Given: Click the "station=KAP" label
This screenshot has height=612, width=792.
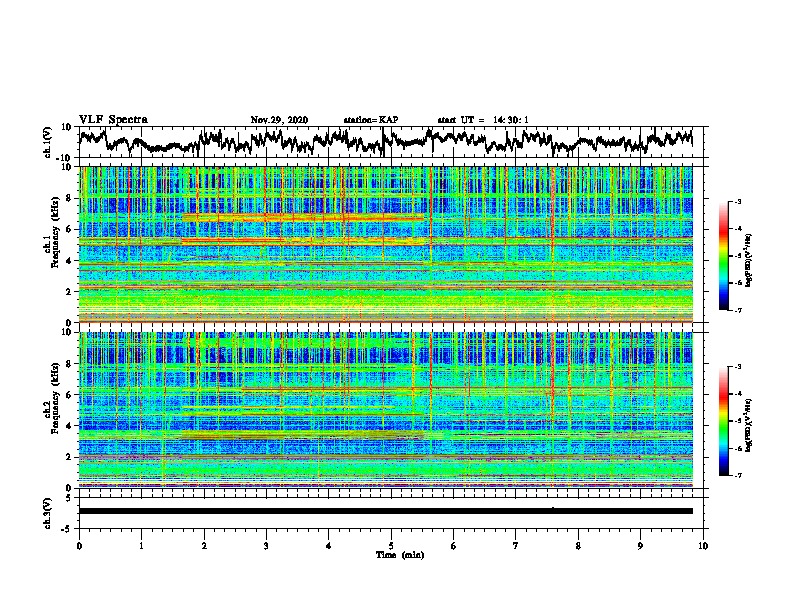Looking at the screenshot, I should [371, 120].
